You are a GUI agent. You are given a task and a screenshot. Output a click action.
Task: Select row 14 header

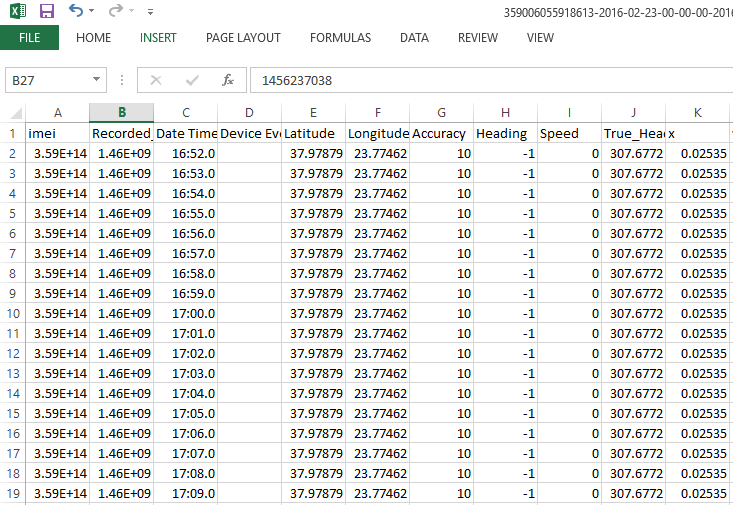tap(13, 393)
